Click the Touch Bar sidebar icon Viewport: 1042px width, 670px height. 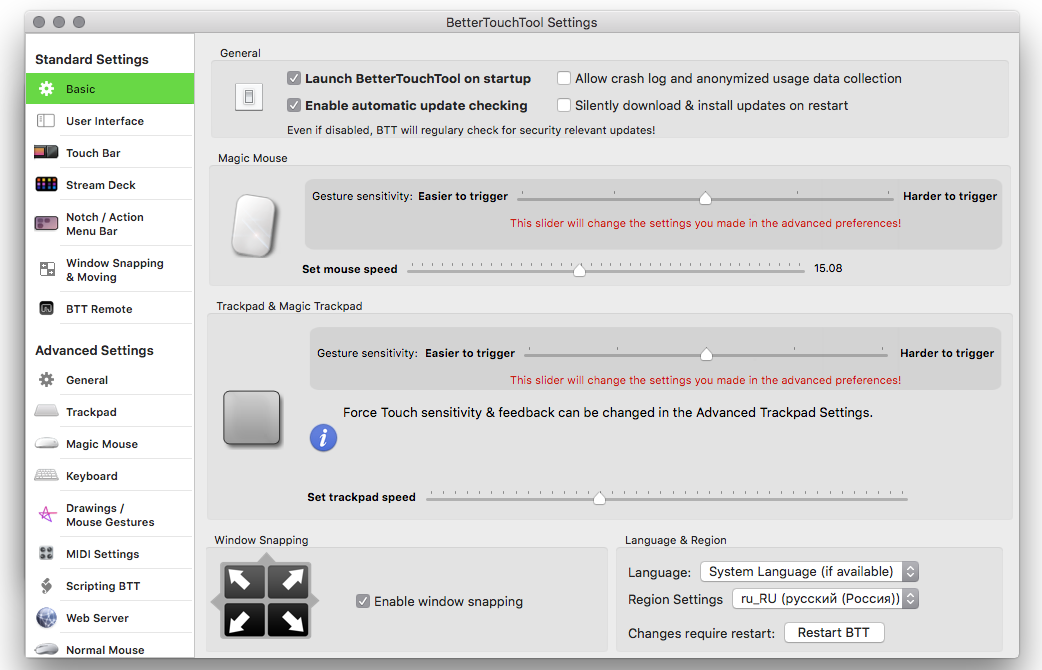[x=46, y=152]
